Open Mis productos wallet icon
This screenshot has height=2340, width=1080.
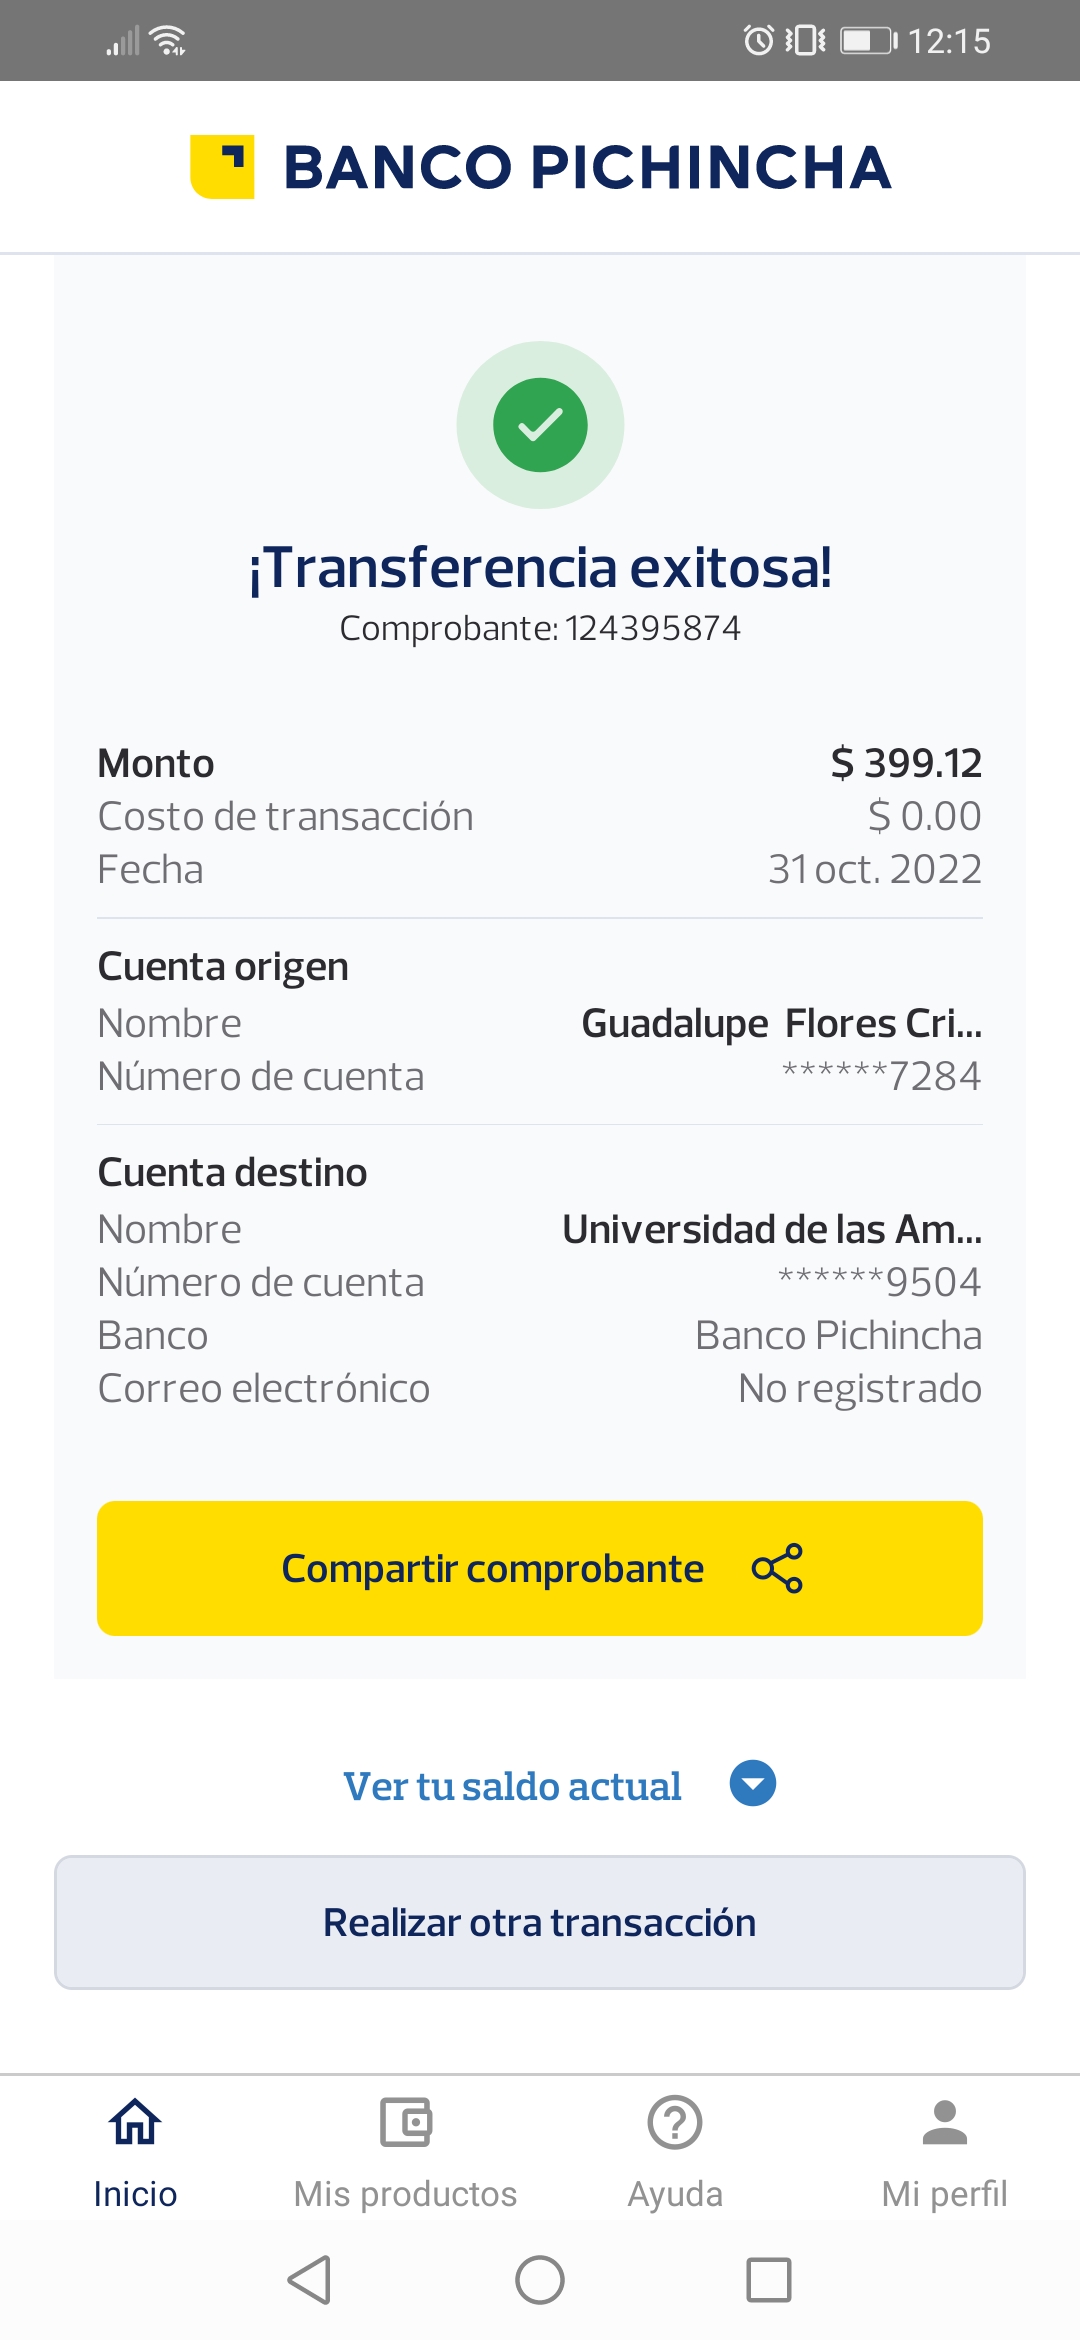click(405, 2122)
